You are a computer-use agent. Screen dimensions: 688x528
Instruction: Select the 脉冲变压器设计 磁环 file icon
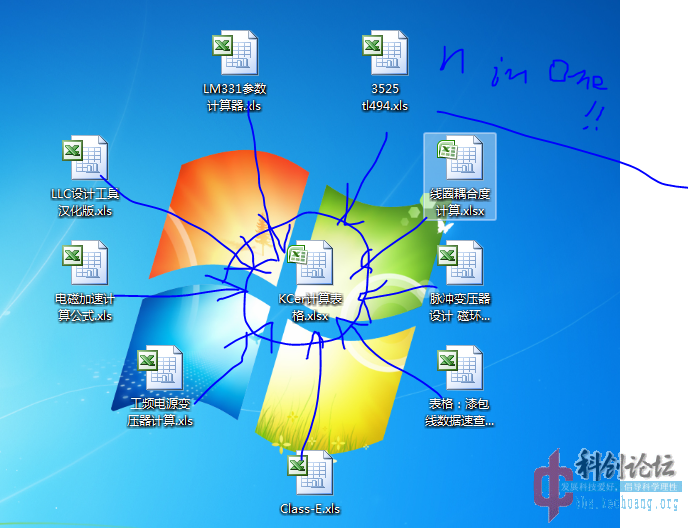click(x=460, y=263)
